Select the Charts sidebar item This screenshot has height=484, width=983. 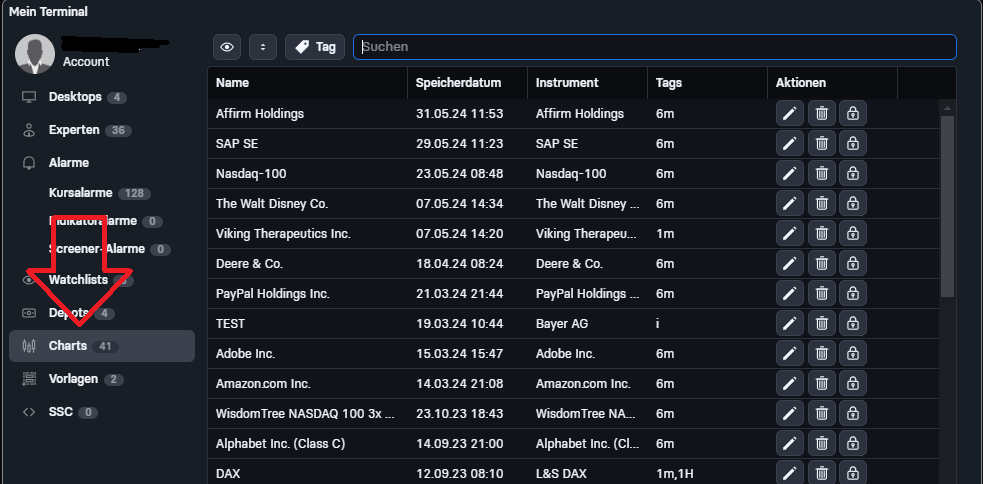click(x=102, y=346)
